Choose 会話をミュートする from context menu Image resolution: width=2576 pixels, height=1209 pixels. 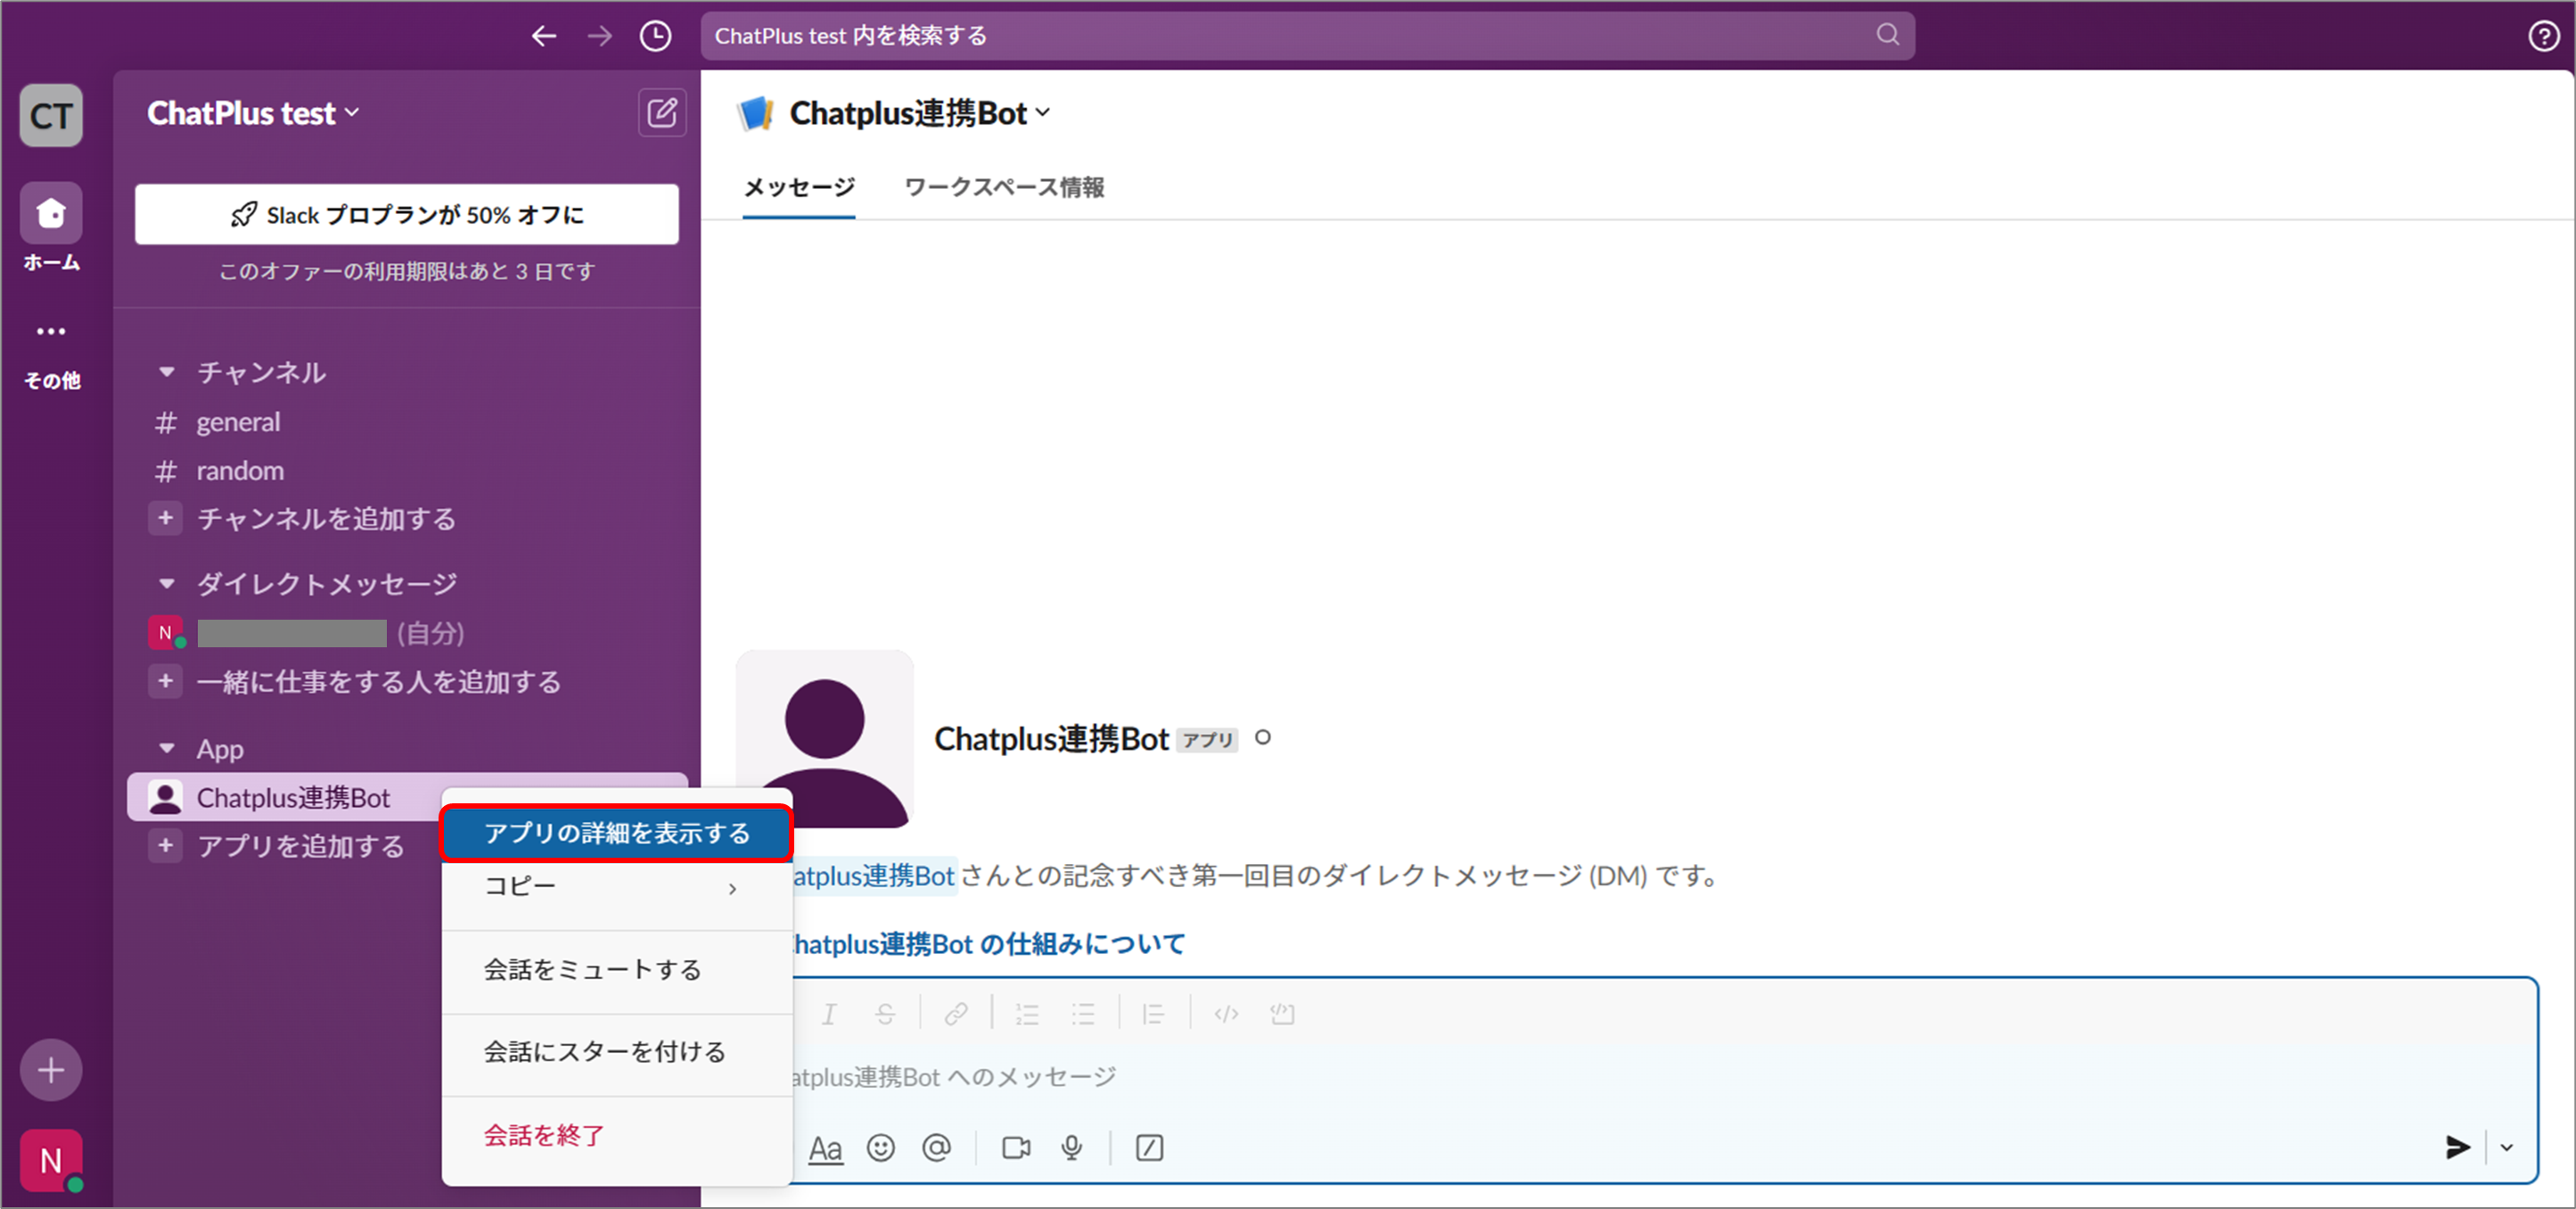tap(617, 969)
